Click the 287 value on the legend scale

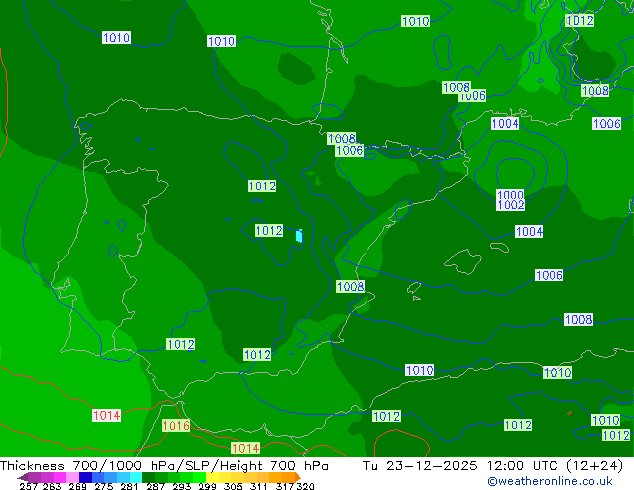tap(155, 486)
